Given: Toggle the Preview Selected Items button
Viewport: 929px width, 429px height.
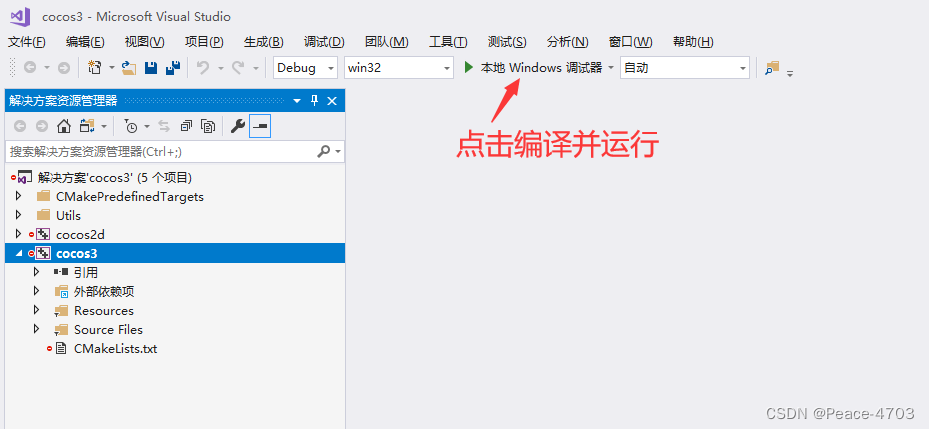Looking at the screenshot, I should coord(260,126).
